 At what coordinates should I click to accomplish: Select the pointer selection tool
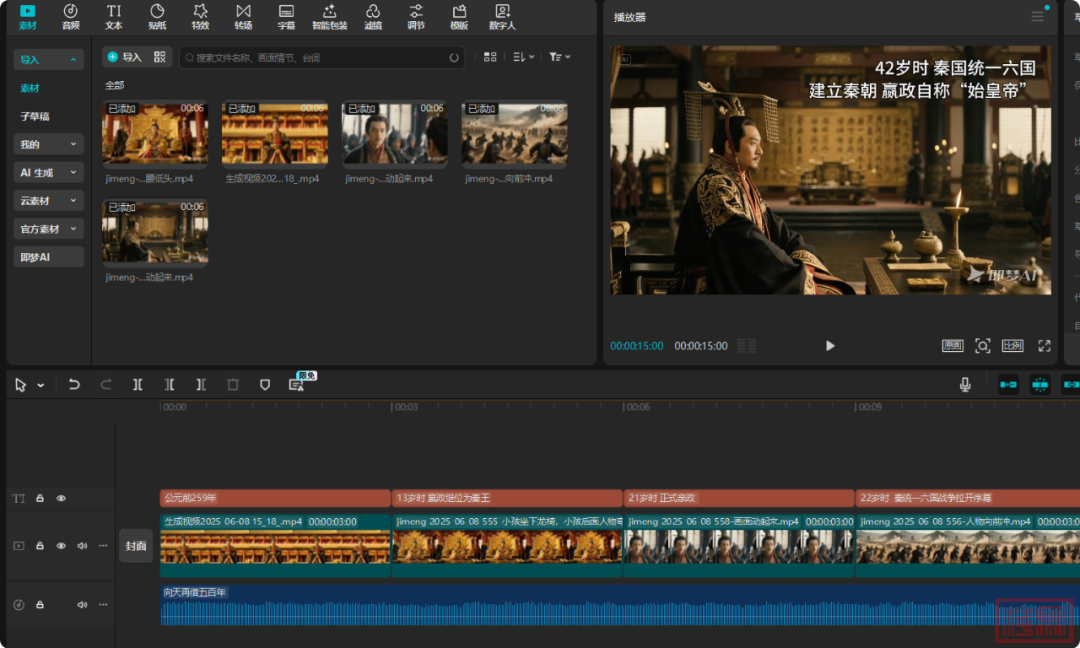[x=20, y=384]
